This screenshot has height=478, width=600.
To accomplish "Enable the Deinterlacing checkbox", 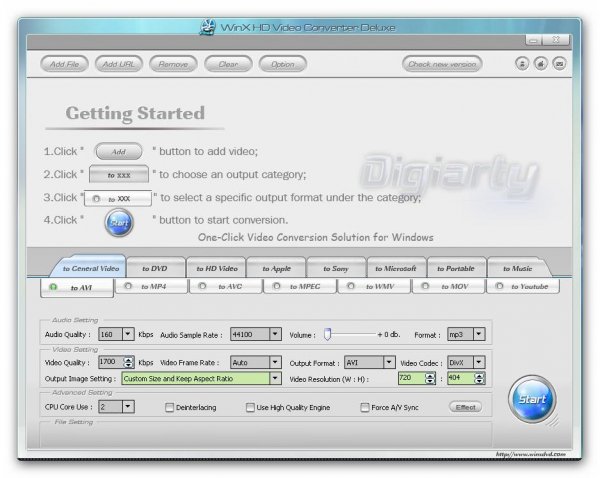I will 169,407.
